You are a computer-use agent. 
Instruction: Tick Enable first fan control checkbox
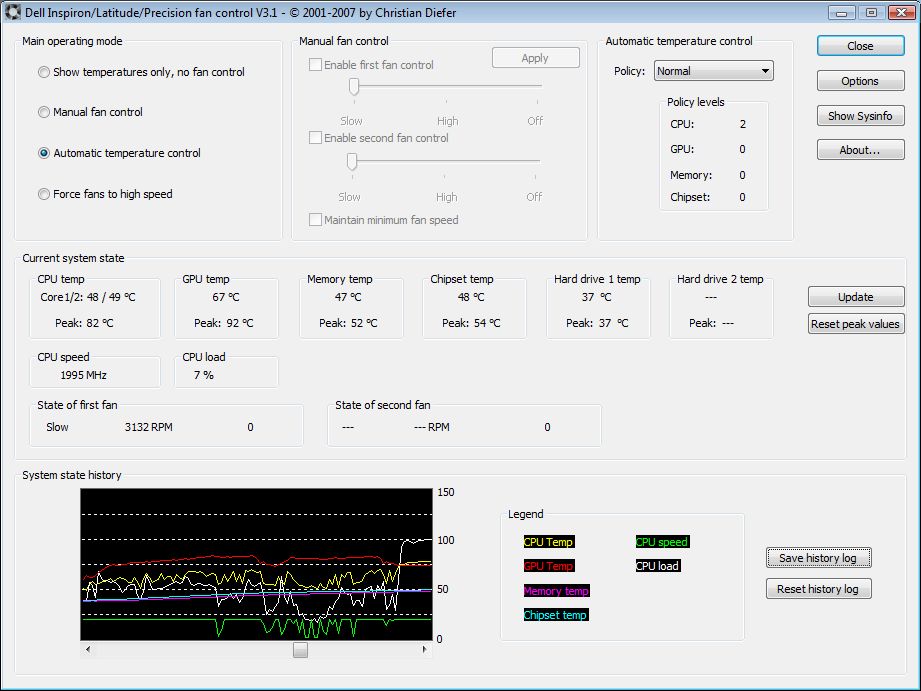[x=315, y=65]
